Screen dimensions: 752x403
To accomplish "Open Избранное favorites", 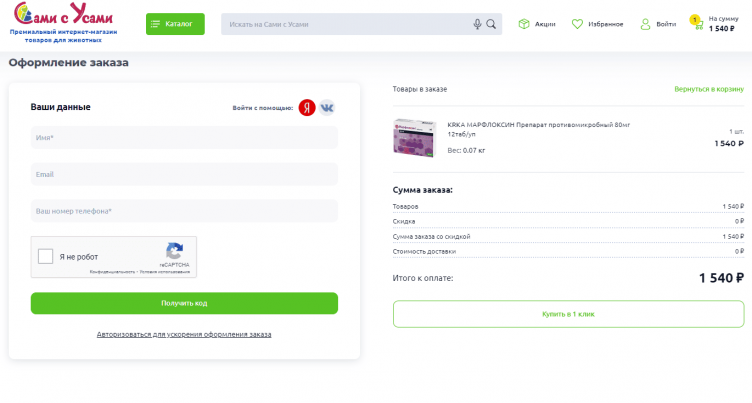I will (x=597, y=24).
